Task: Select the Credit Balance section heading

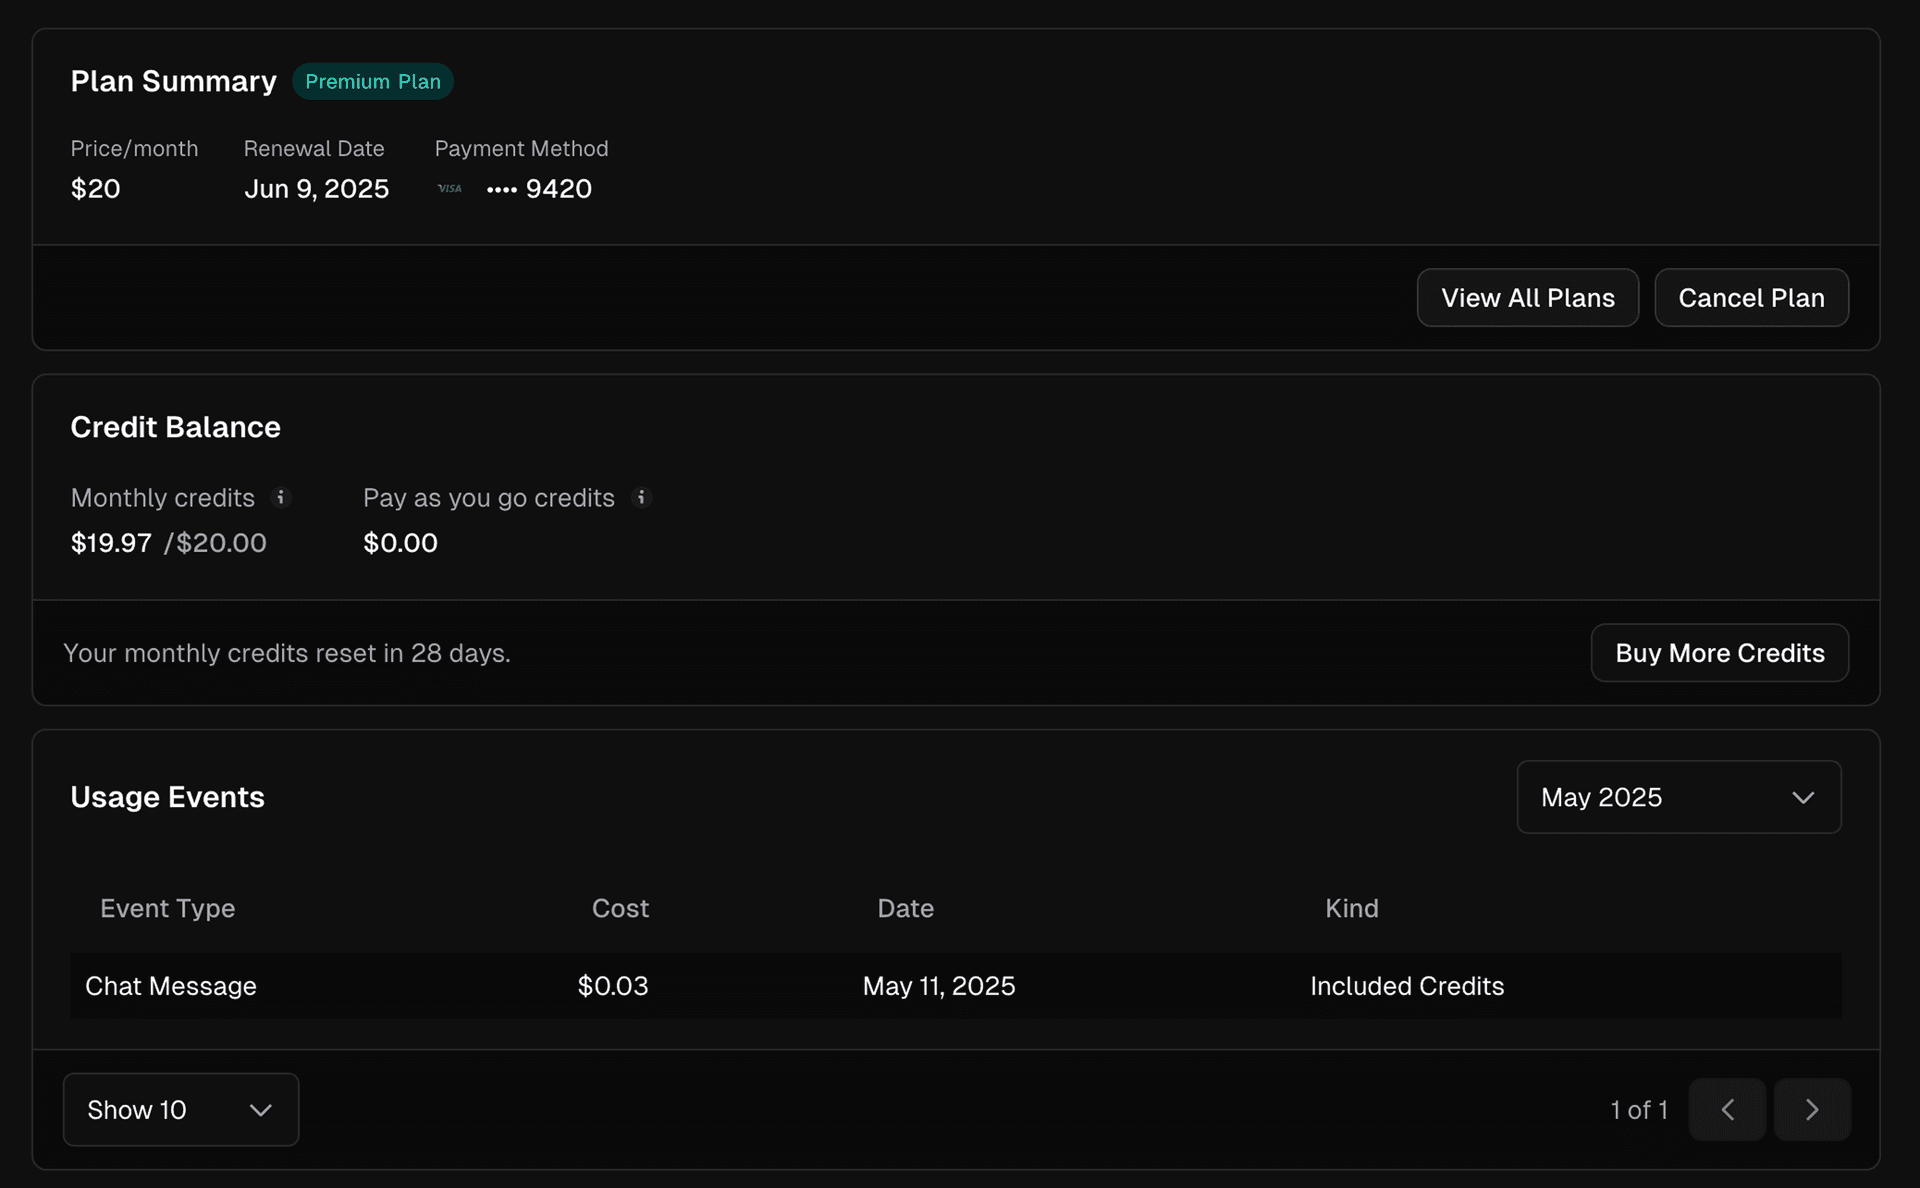Action: click(175, 427)
